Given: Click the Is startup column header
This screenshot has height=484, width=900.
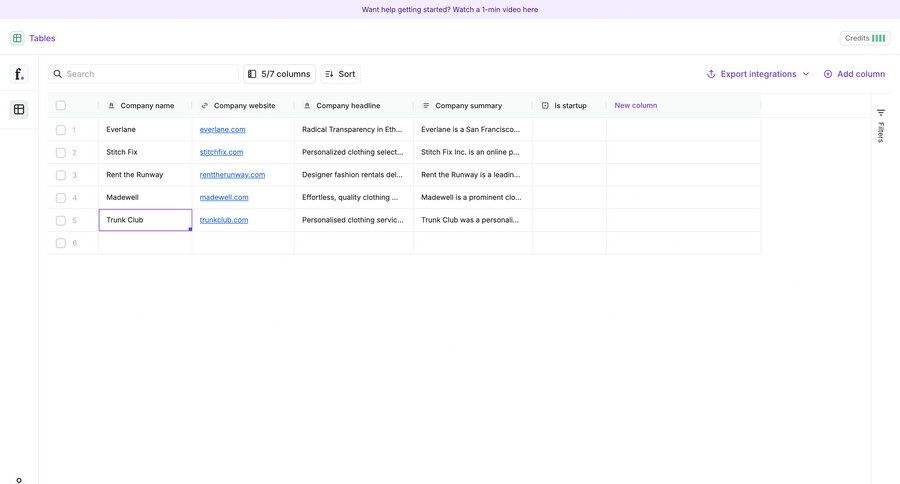Looking at the screenshot, I should pos(569,105).
